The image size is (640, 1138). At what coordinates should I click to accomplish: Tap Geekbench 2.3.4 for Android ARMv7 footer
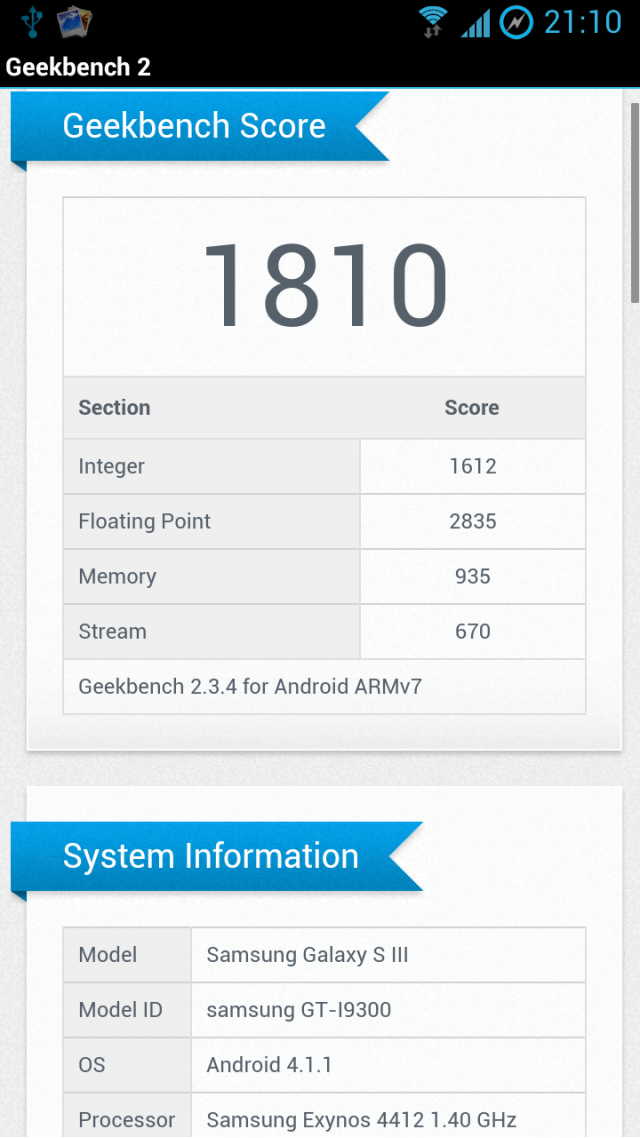(324, 687)
